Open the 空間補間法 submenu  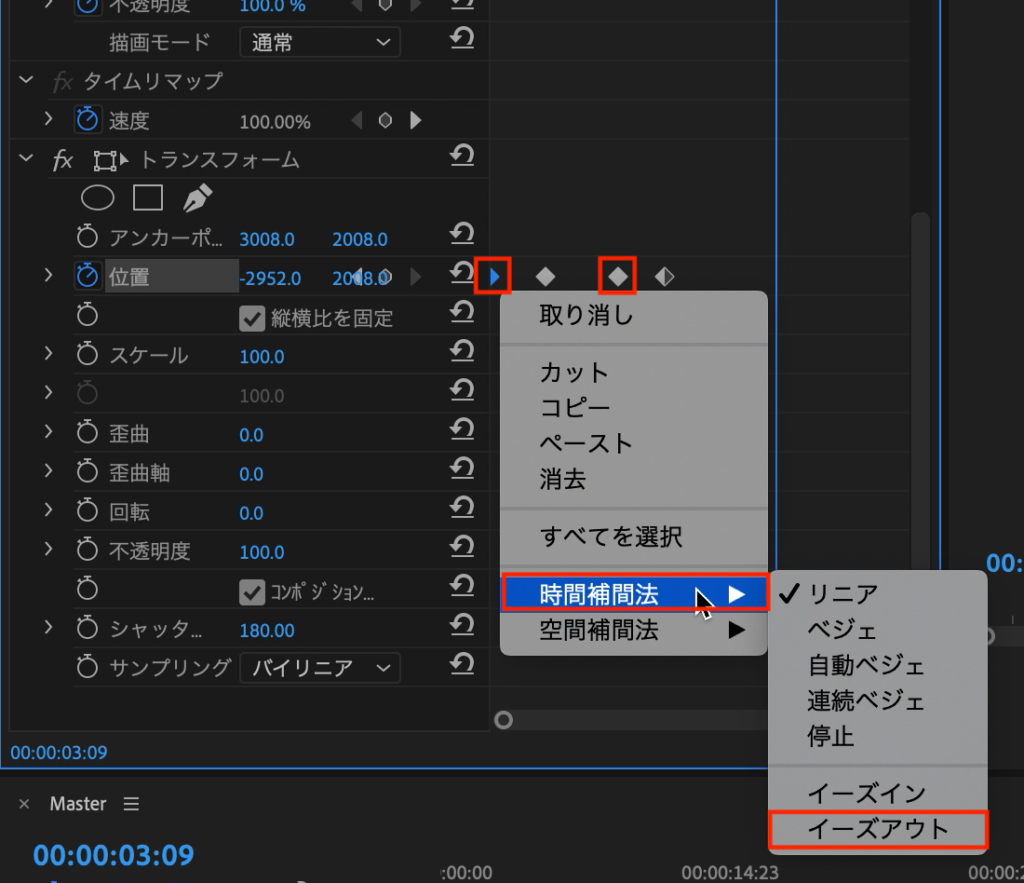pyautogui.click(x=633, y=630)
